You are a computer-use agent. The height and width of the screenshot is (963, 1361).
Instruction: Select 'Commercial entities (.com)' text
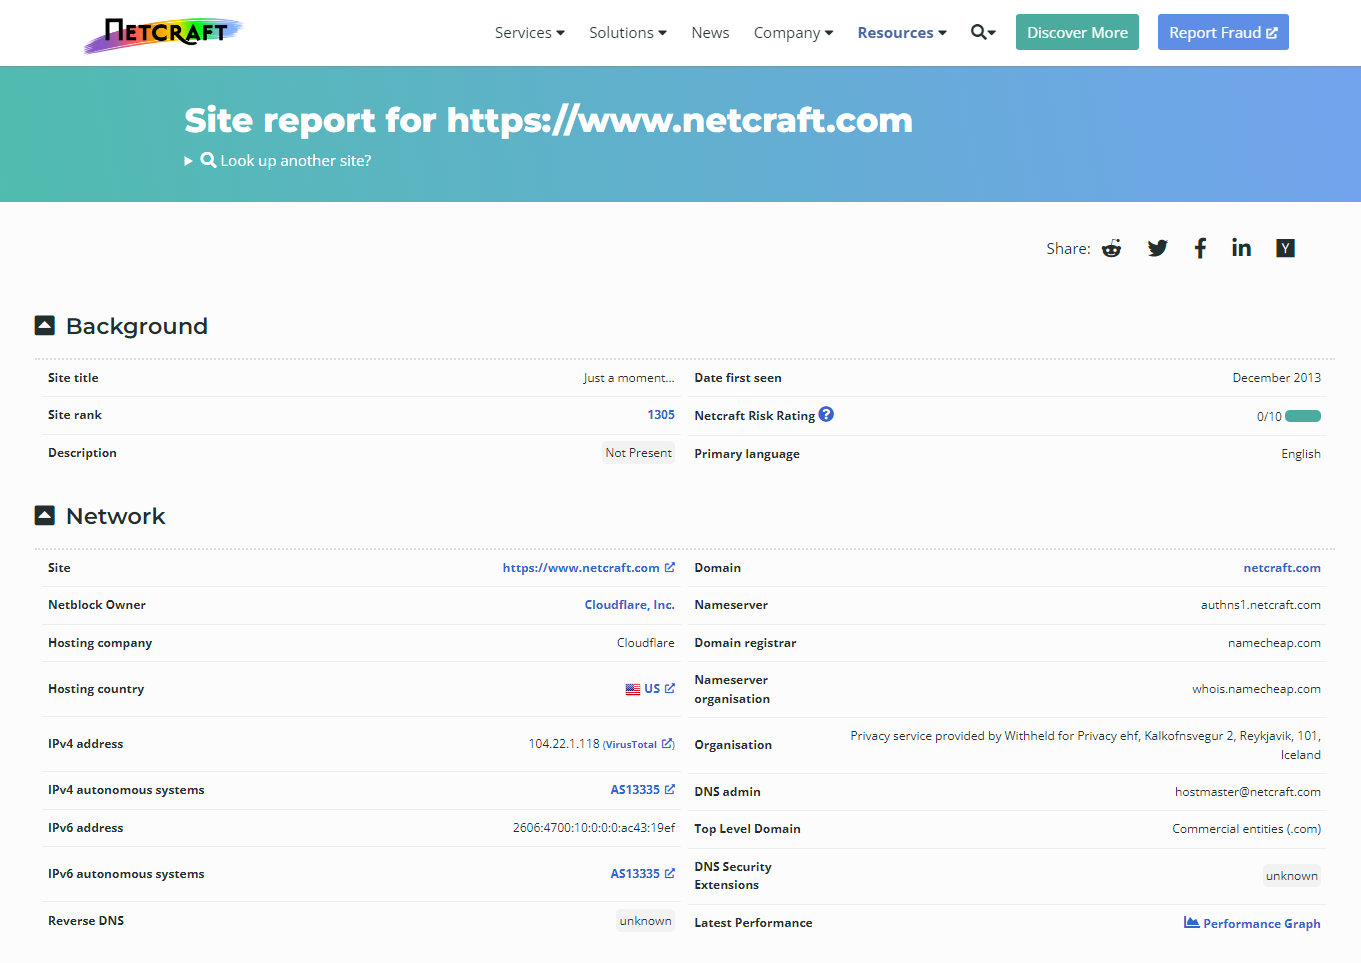pyautogui.click(x=1247, y=829)
